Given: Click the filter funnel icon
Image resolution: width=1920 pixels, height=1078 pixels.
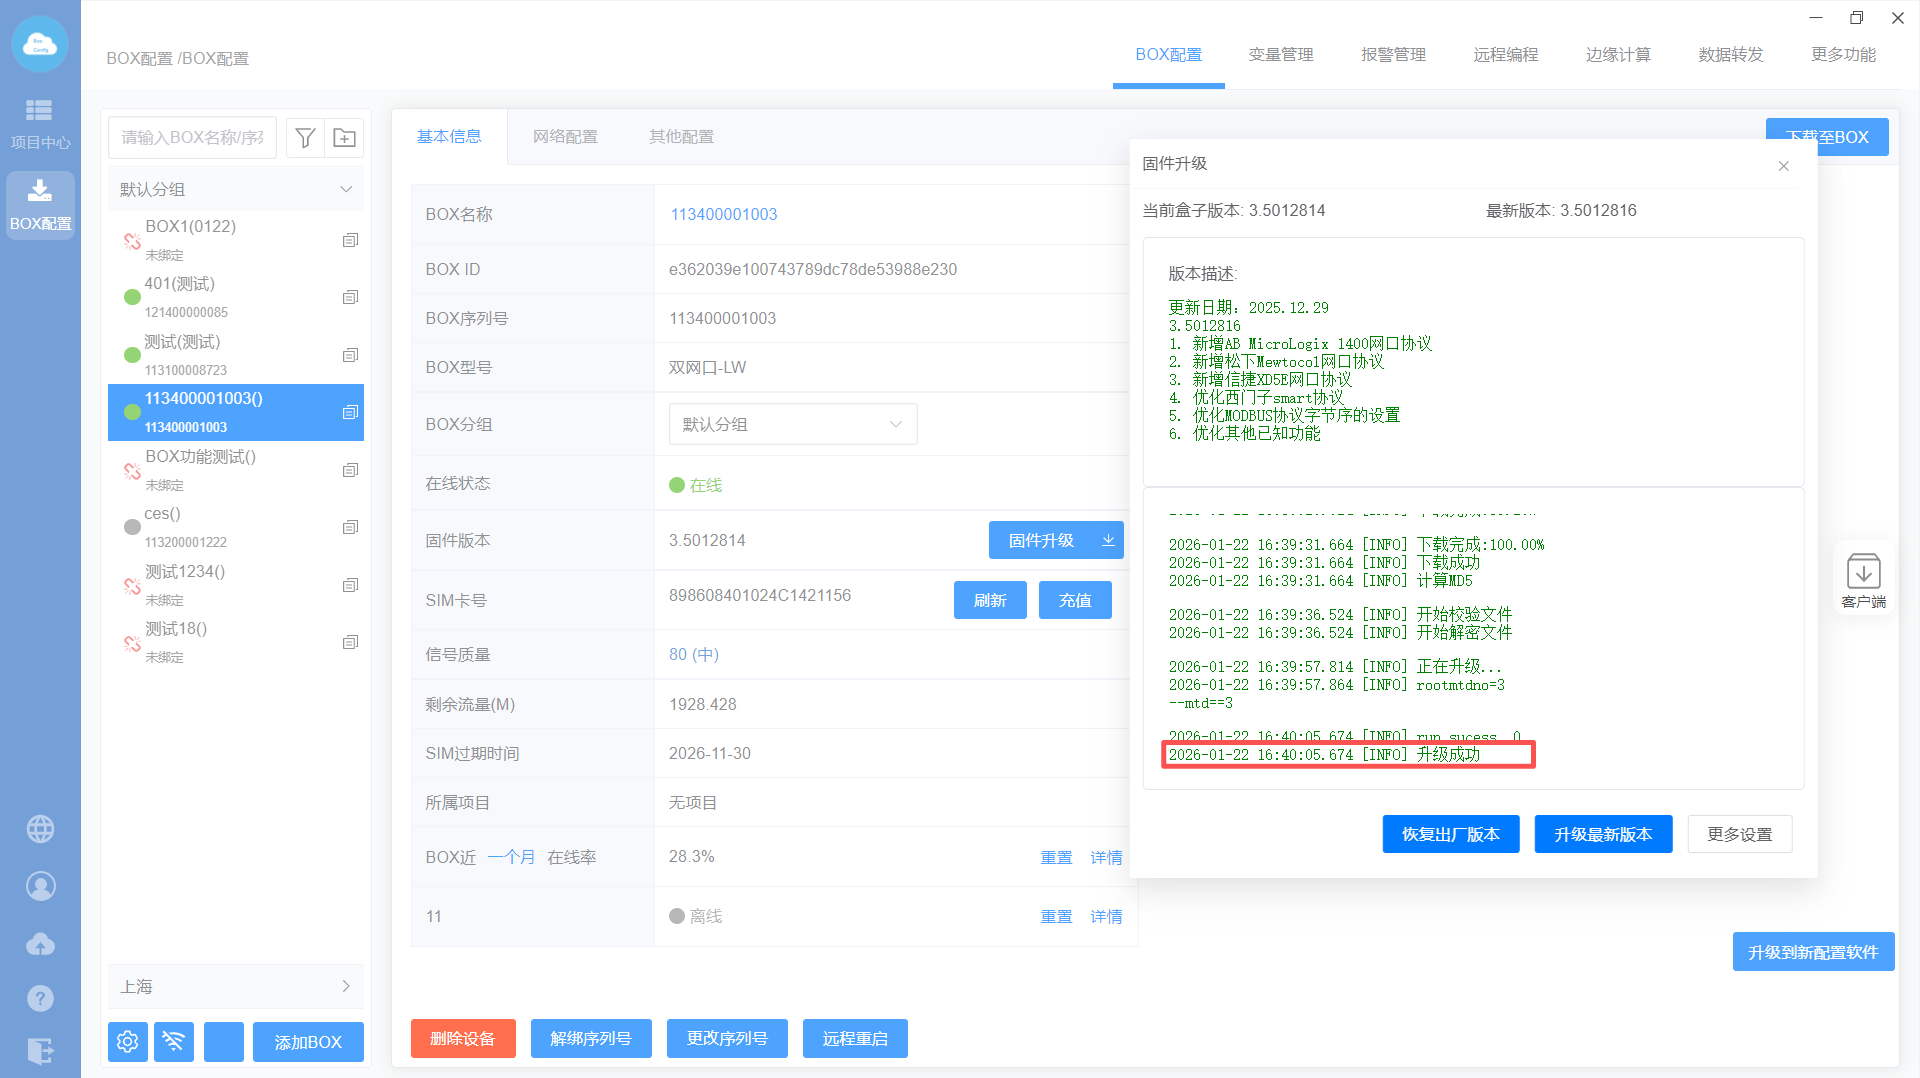Looking at the screenshot, I should coord(306,138).
